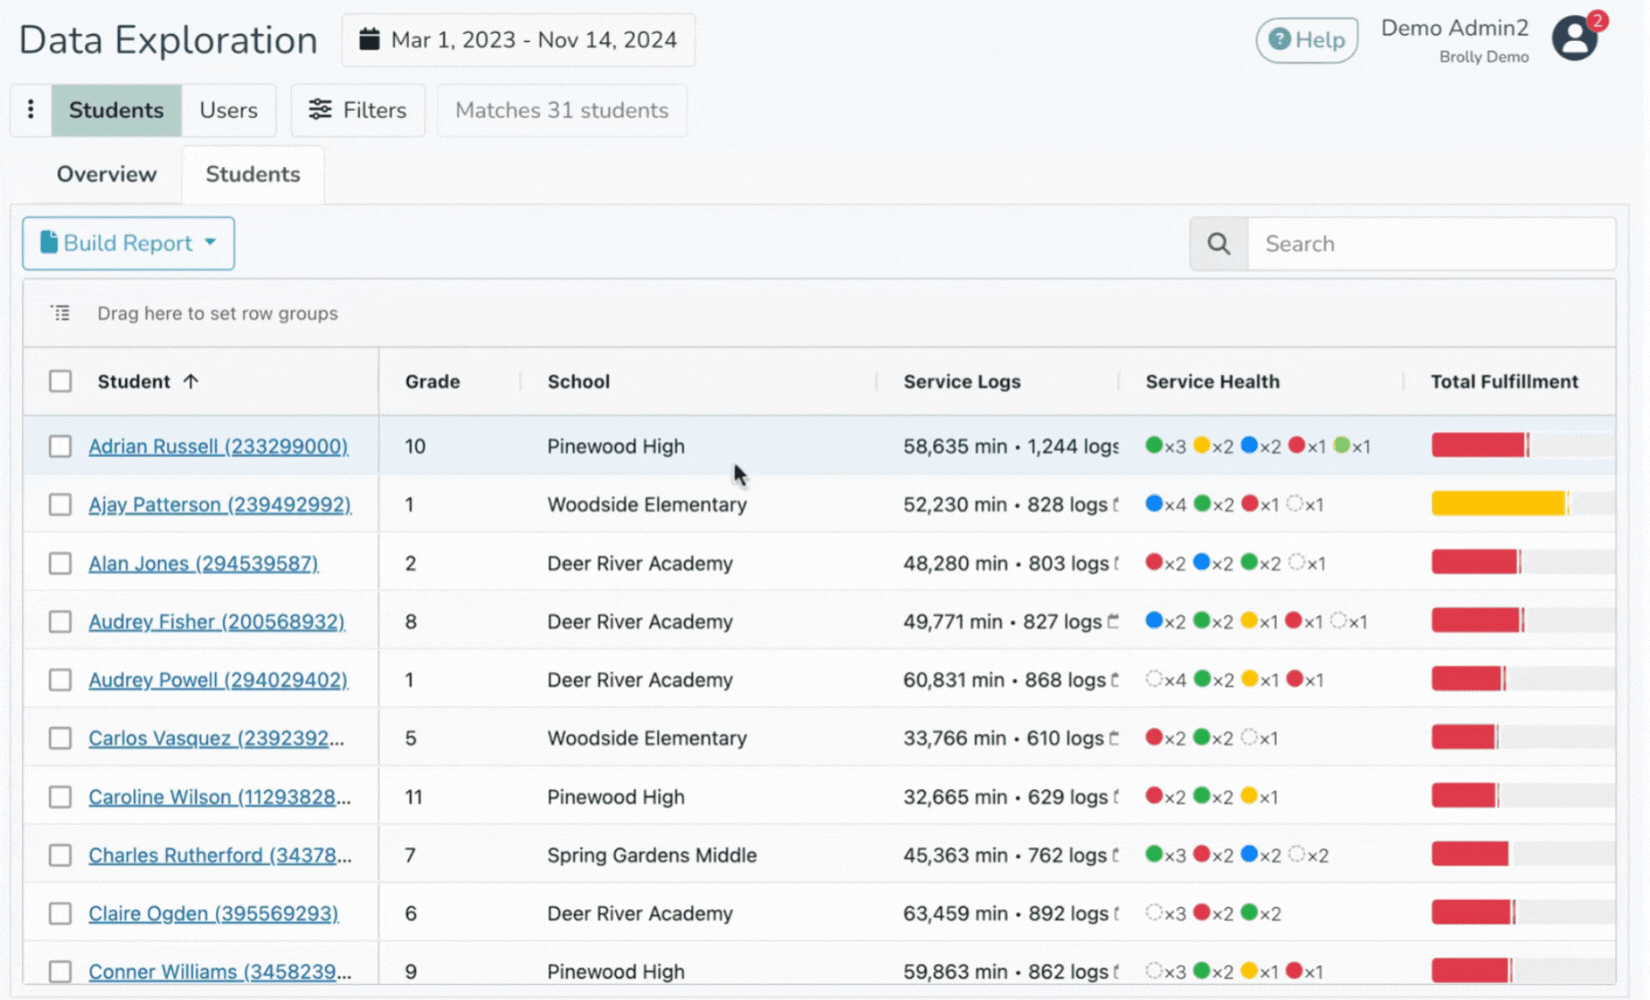Open Ajay Patterson's student link

pyautogui.click(x=220, y=504)
